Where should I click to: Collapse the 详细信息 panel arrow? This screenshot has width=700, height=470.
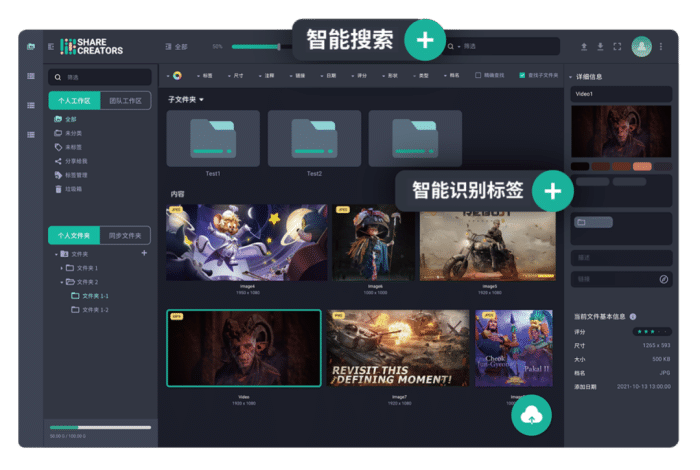[571, 77]
